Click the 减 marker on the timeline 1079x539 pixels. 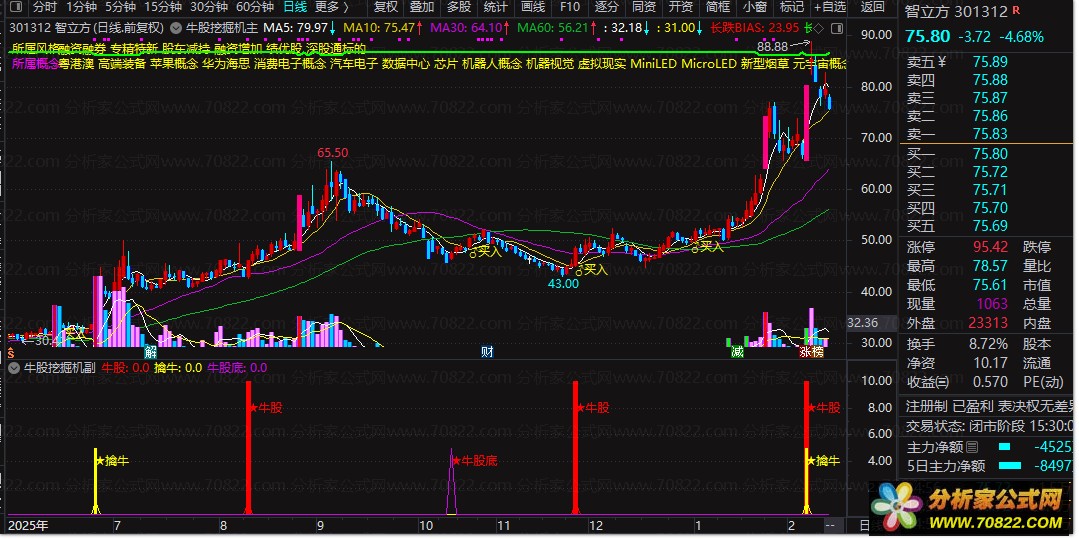point(737,352)
